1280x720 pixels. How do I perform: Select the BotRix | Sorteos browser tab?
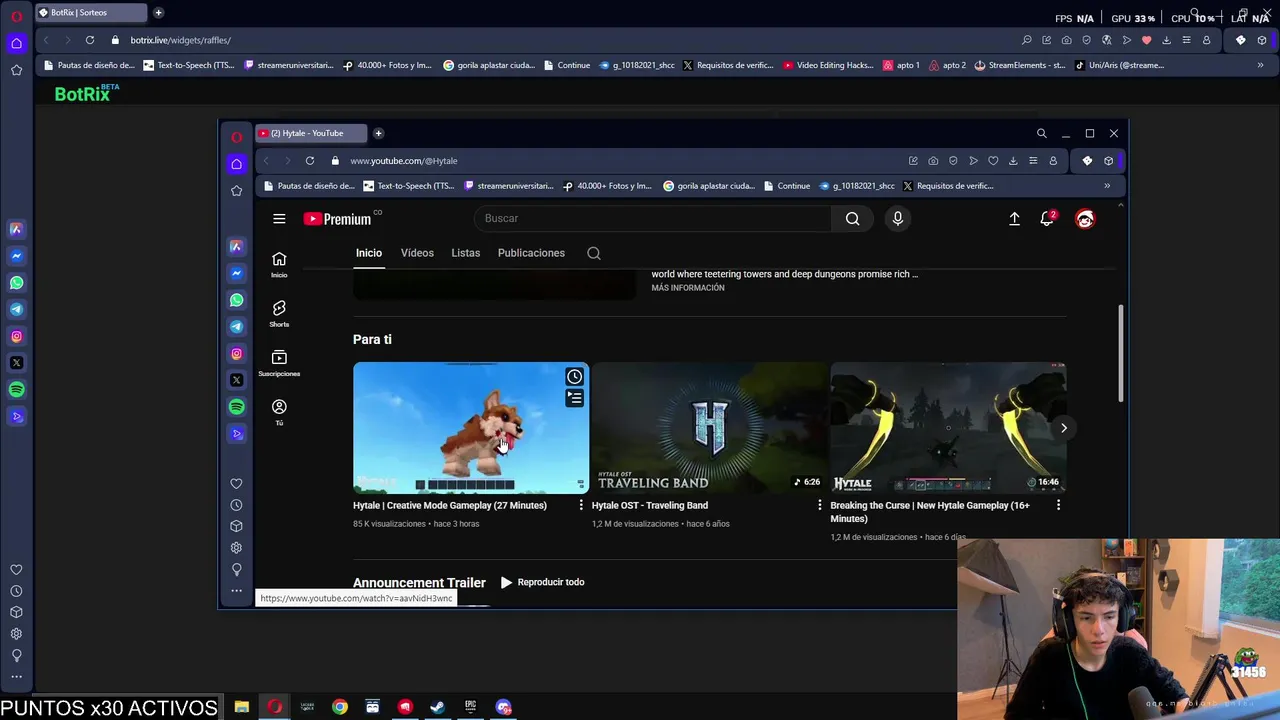(x=90, y=13)
